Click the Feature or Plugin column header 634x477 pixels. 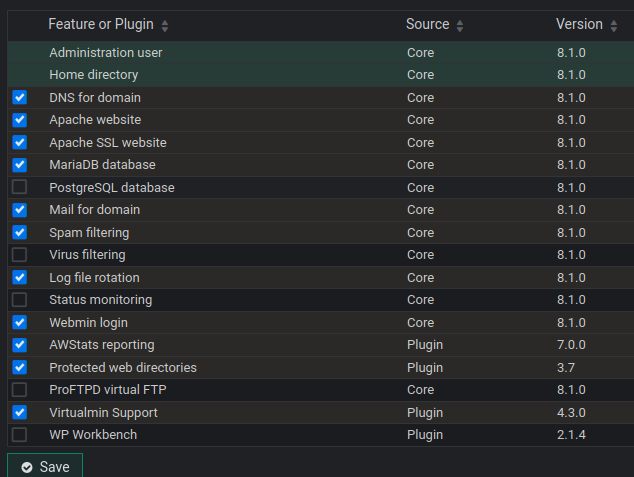[x=101, y=24]
